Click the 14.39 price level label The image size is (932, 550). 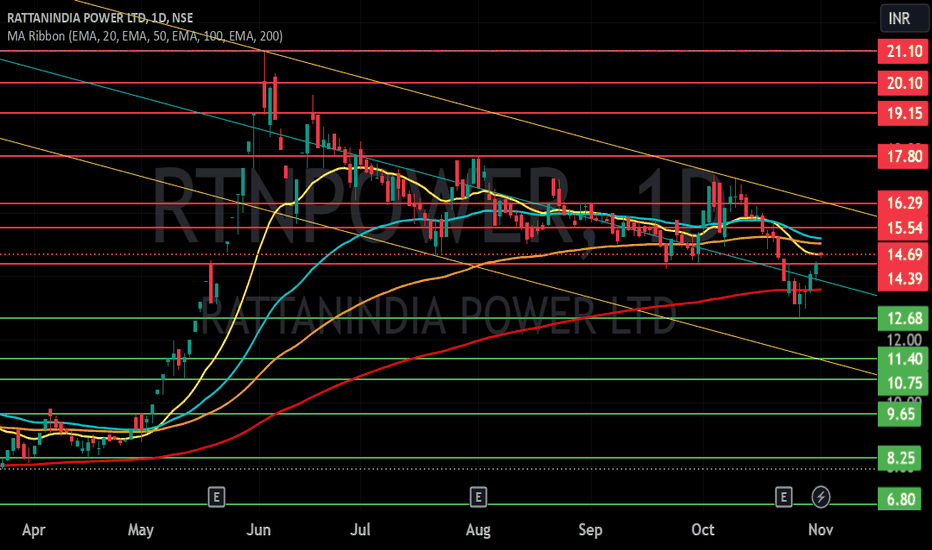point(903,278)
